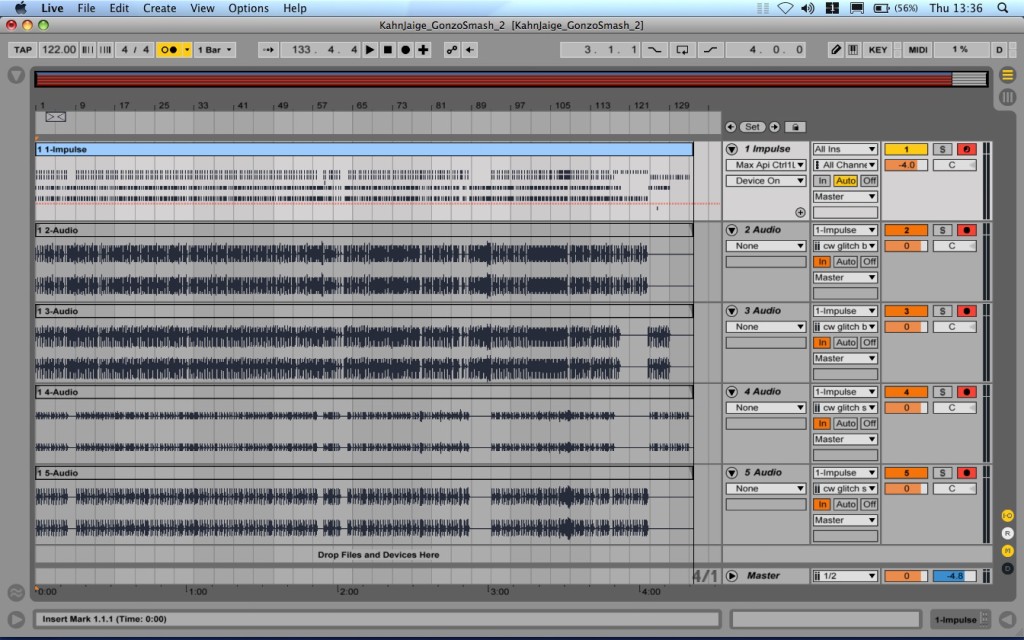
Task: Jump to the previous locator arrow
Action: click(730, 127)
